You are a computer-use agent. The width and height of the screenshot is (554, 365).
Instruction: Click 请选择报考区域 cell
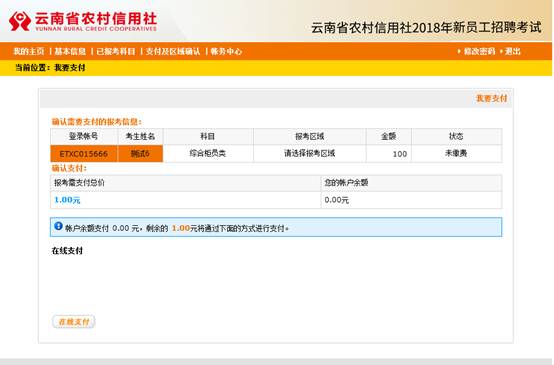coord(310,154)
